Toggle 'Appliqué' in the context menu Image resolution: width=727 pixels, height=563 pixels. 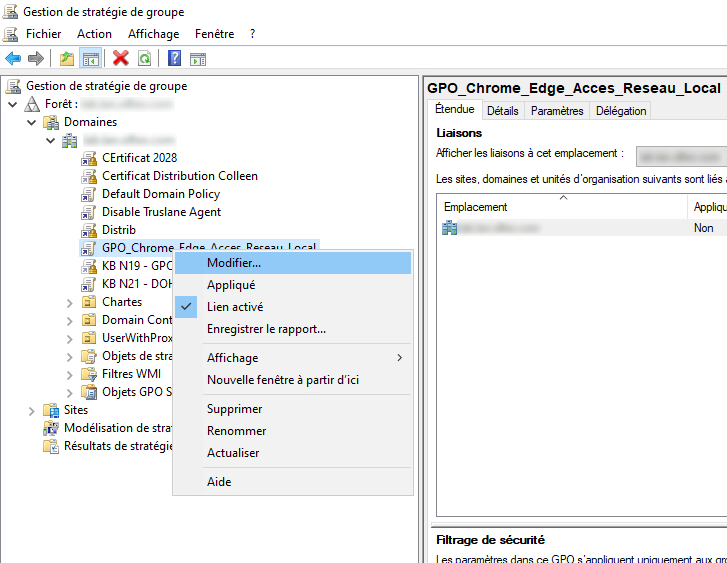tap(231, 285)
